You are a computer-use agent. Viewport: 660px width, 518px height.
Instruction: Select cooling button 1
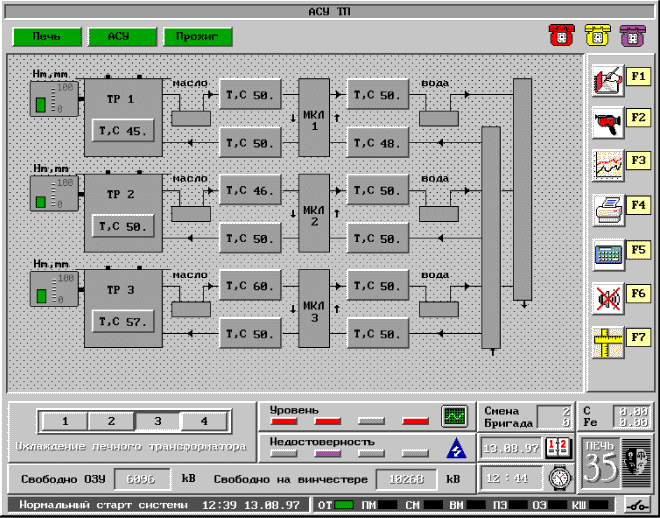tap(64, 422)
